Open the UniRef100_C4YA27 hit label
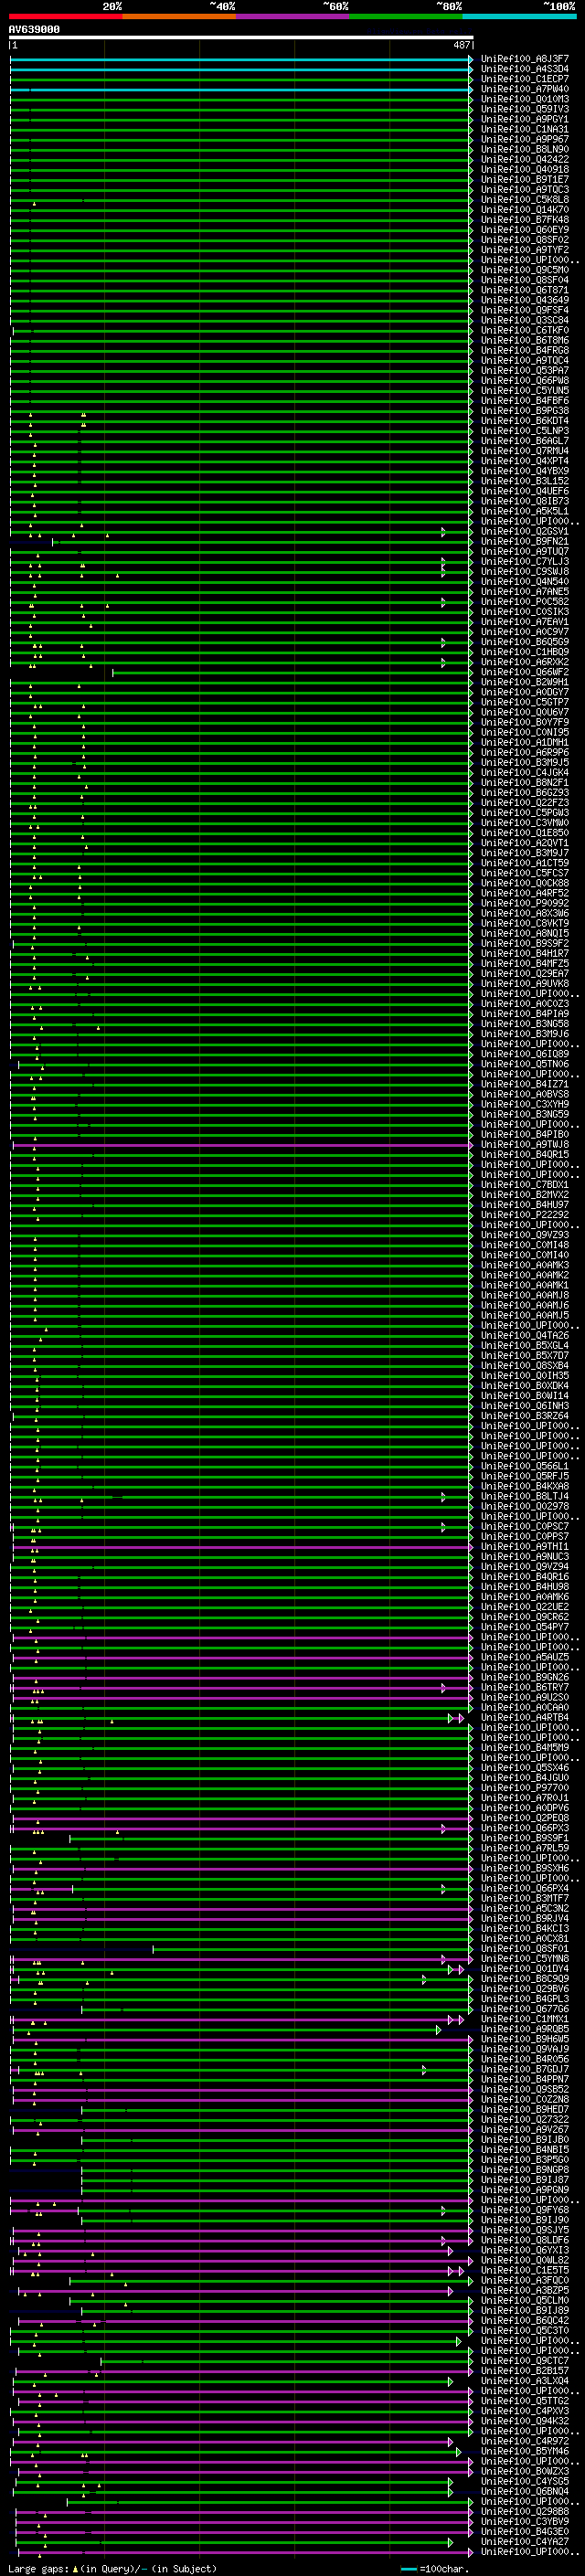585x2576 pixels. (x=524, y=2541)
